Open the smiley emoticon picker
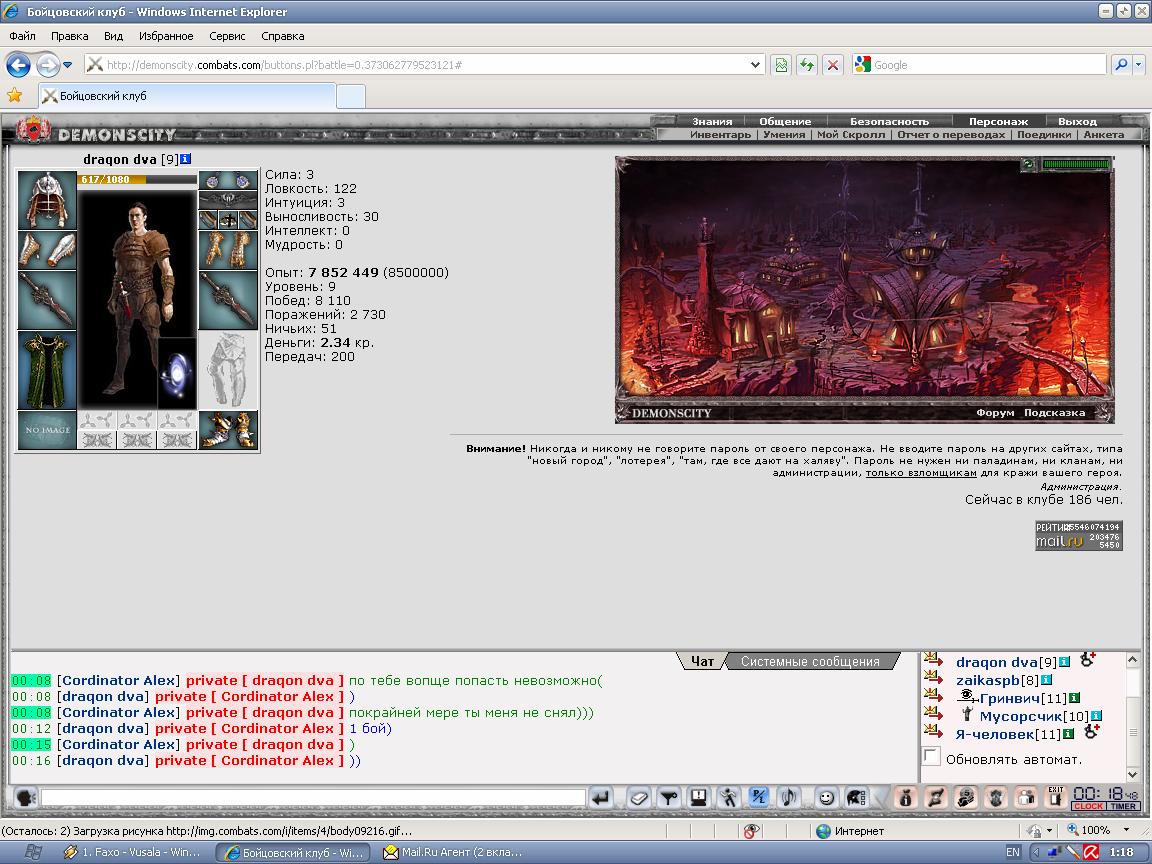The image size is (1152, 864). pos(826,797)
